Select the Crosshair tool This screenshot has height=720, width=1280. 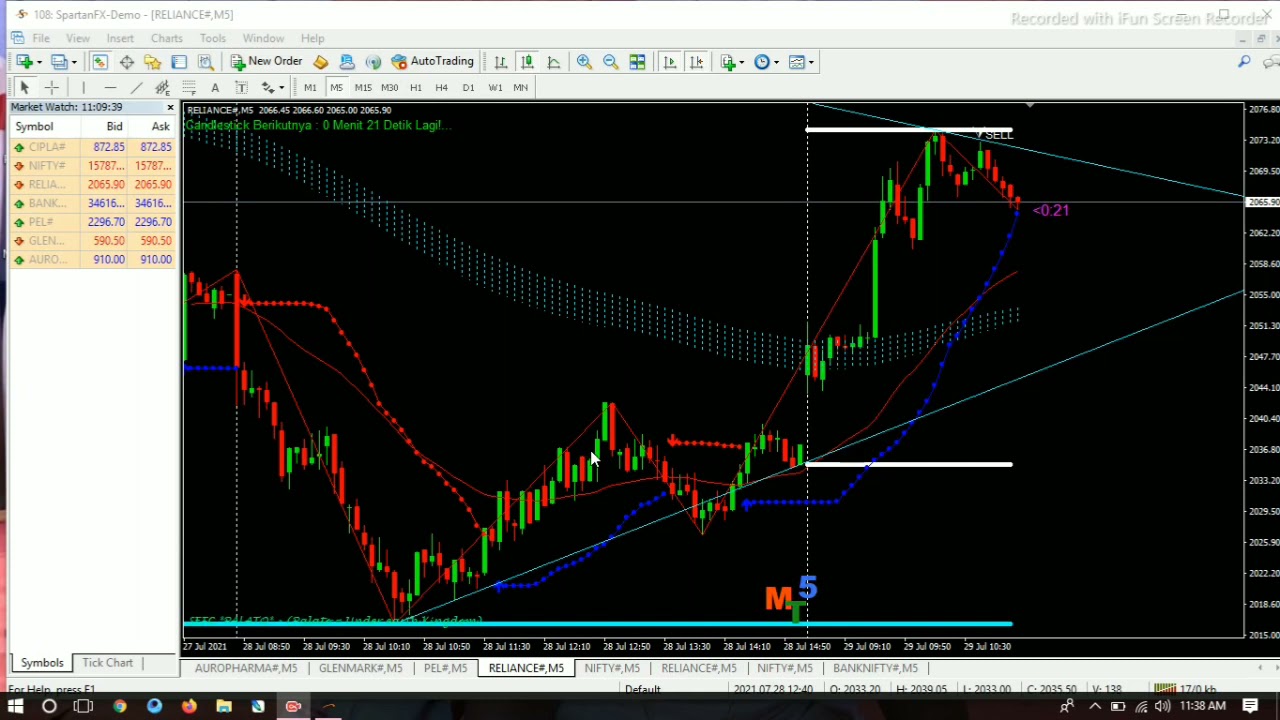51,88
